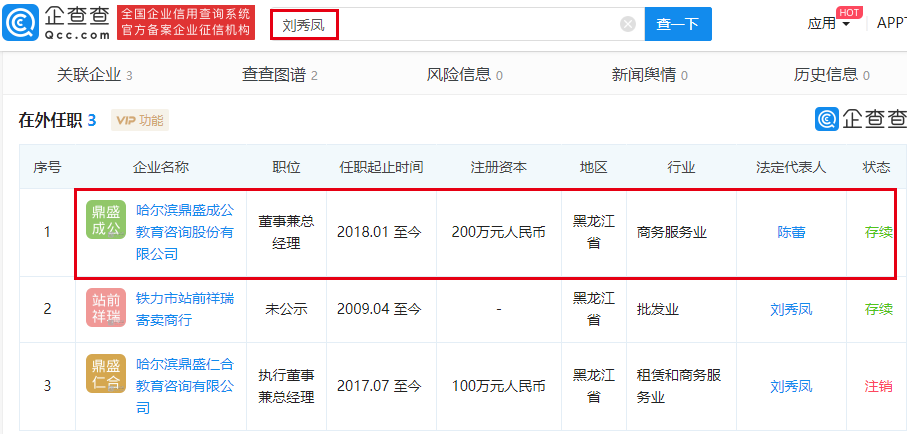Switch to the 风险信息 tab
The width and height of the screenshot is (907, 434).
464,75
